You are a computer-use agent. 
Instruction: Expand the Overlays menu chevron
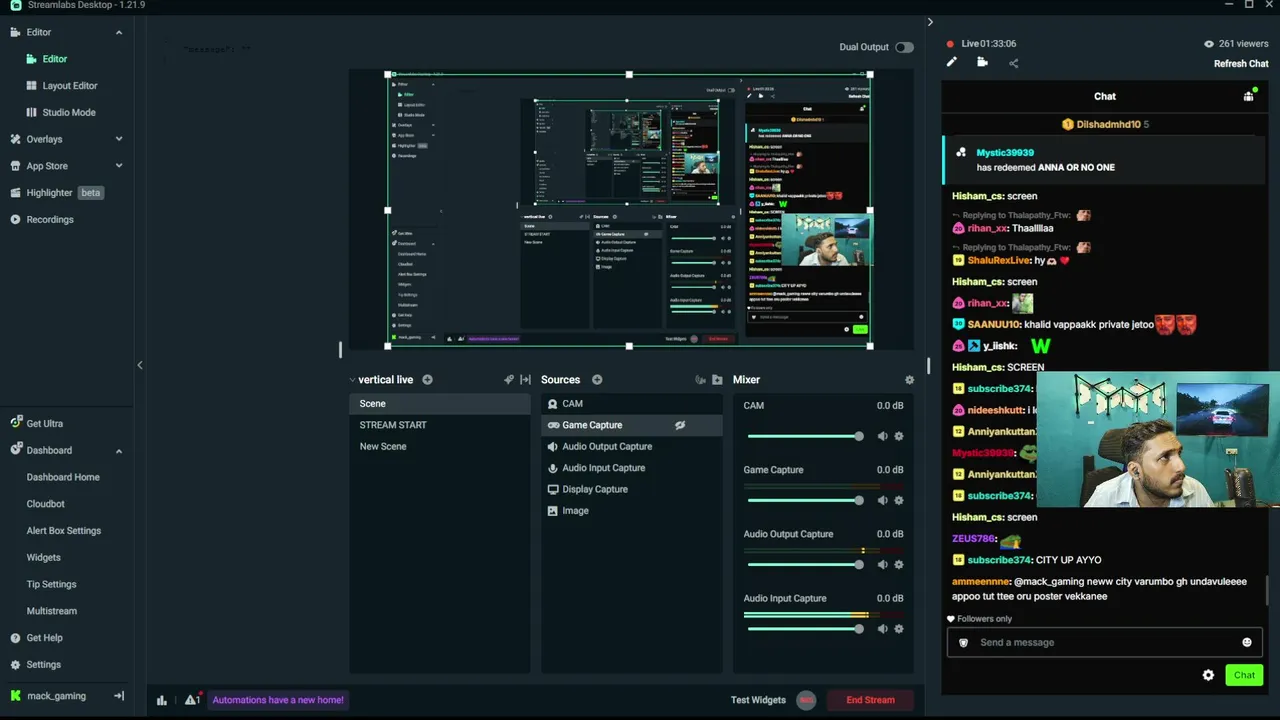[x=119, y=139]
